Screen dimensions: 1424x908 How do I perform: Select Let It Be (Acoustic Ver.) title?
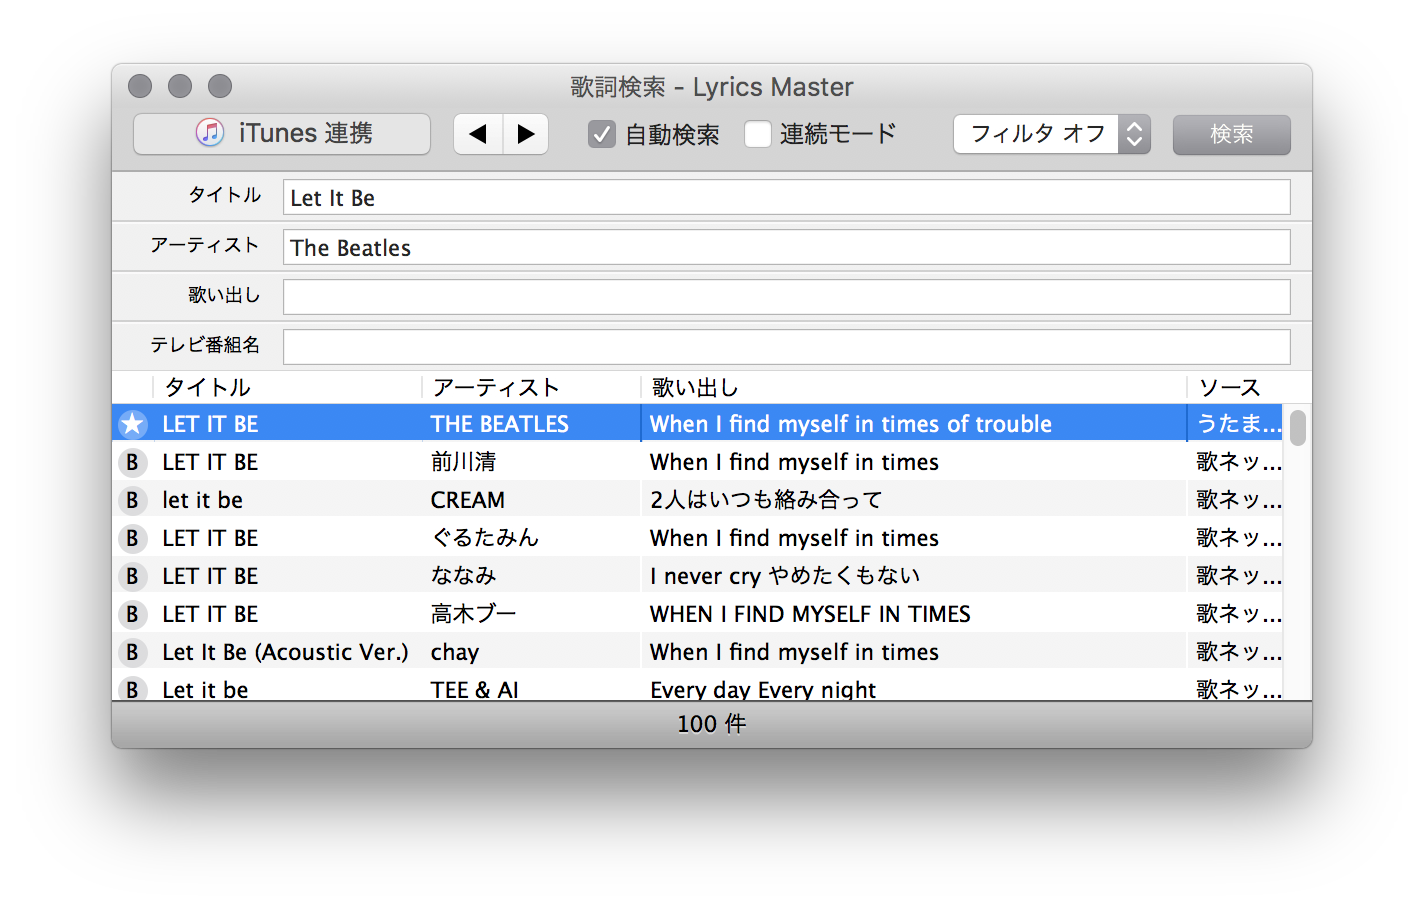285,652
